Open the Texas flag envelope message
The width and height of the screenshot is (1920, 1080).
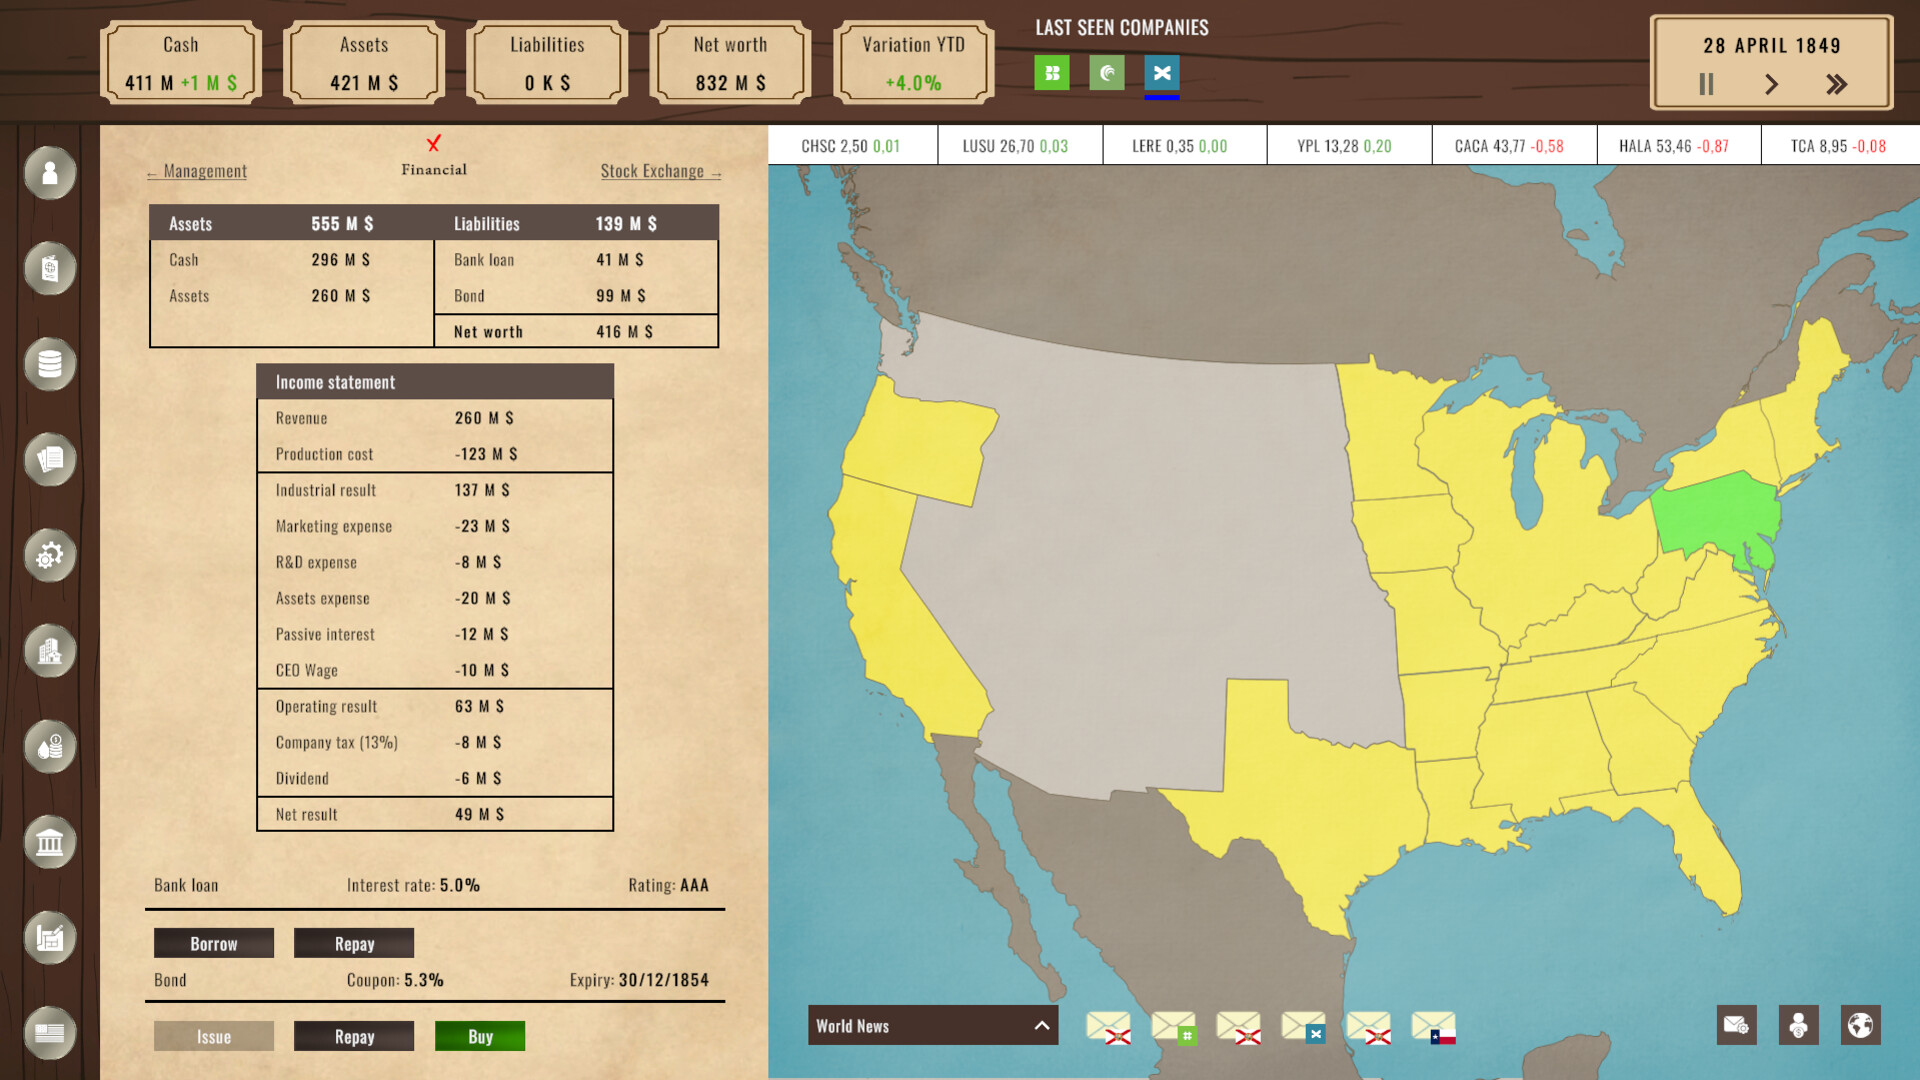[x=1432, y=1025]
